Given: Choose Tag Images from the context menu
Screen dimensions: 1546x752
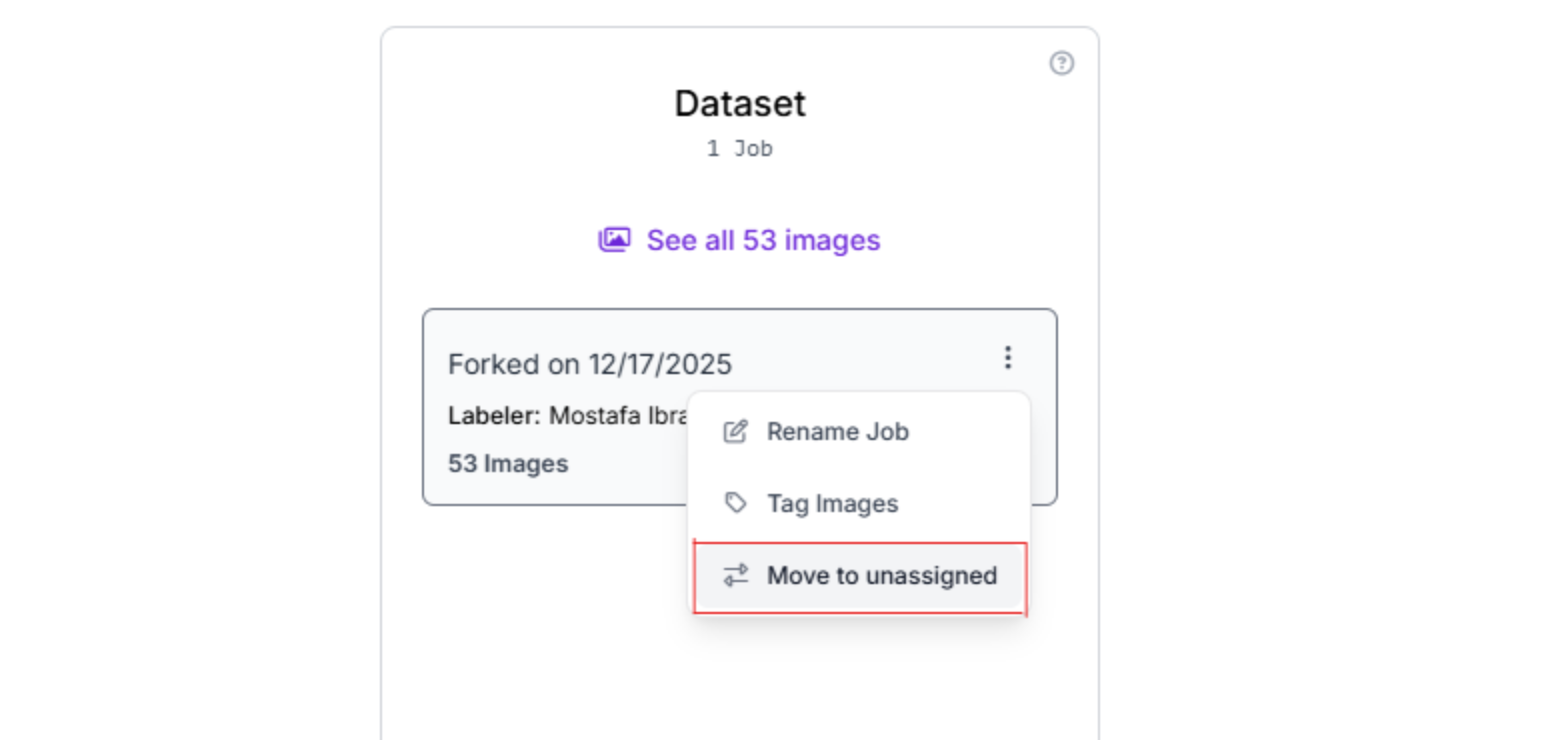Looking at the screenshot, I should click(832, 503).
